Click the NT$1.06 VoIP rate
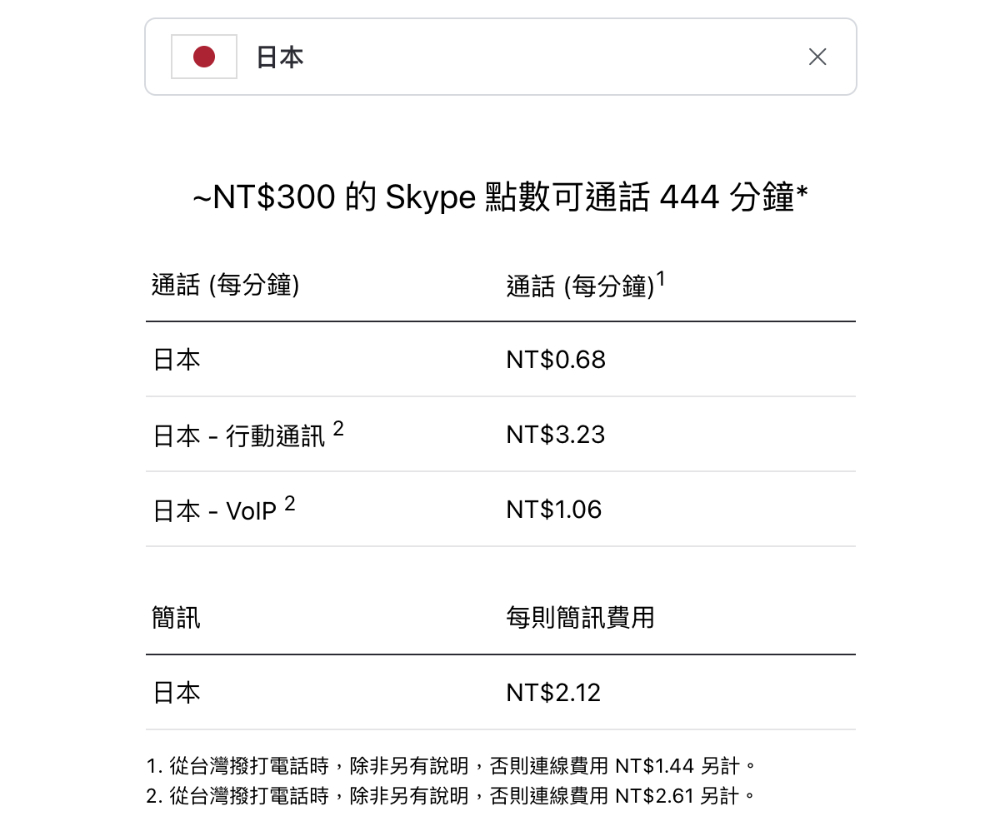 pyautogui.click(x=554, y=510)
